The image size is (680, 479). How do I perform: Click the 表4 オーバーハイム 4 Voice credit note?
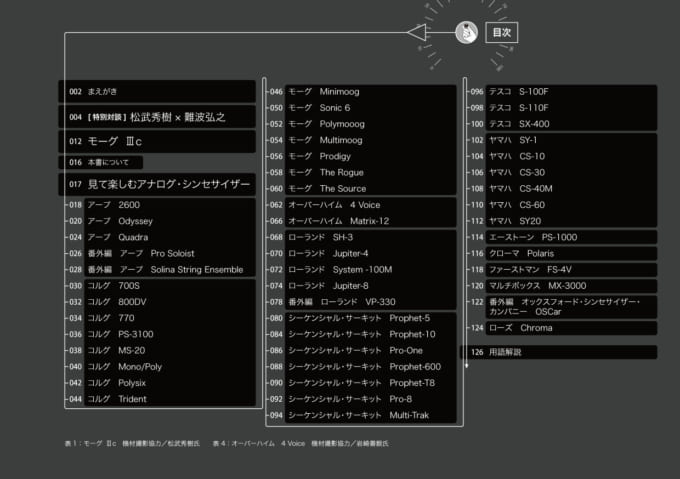[x=301, y=443]
